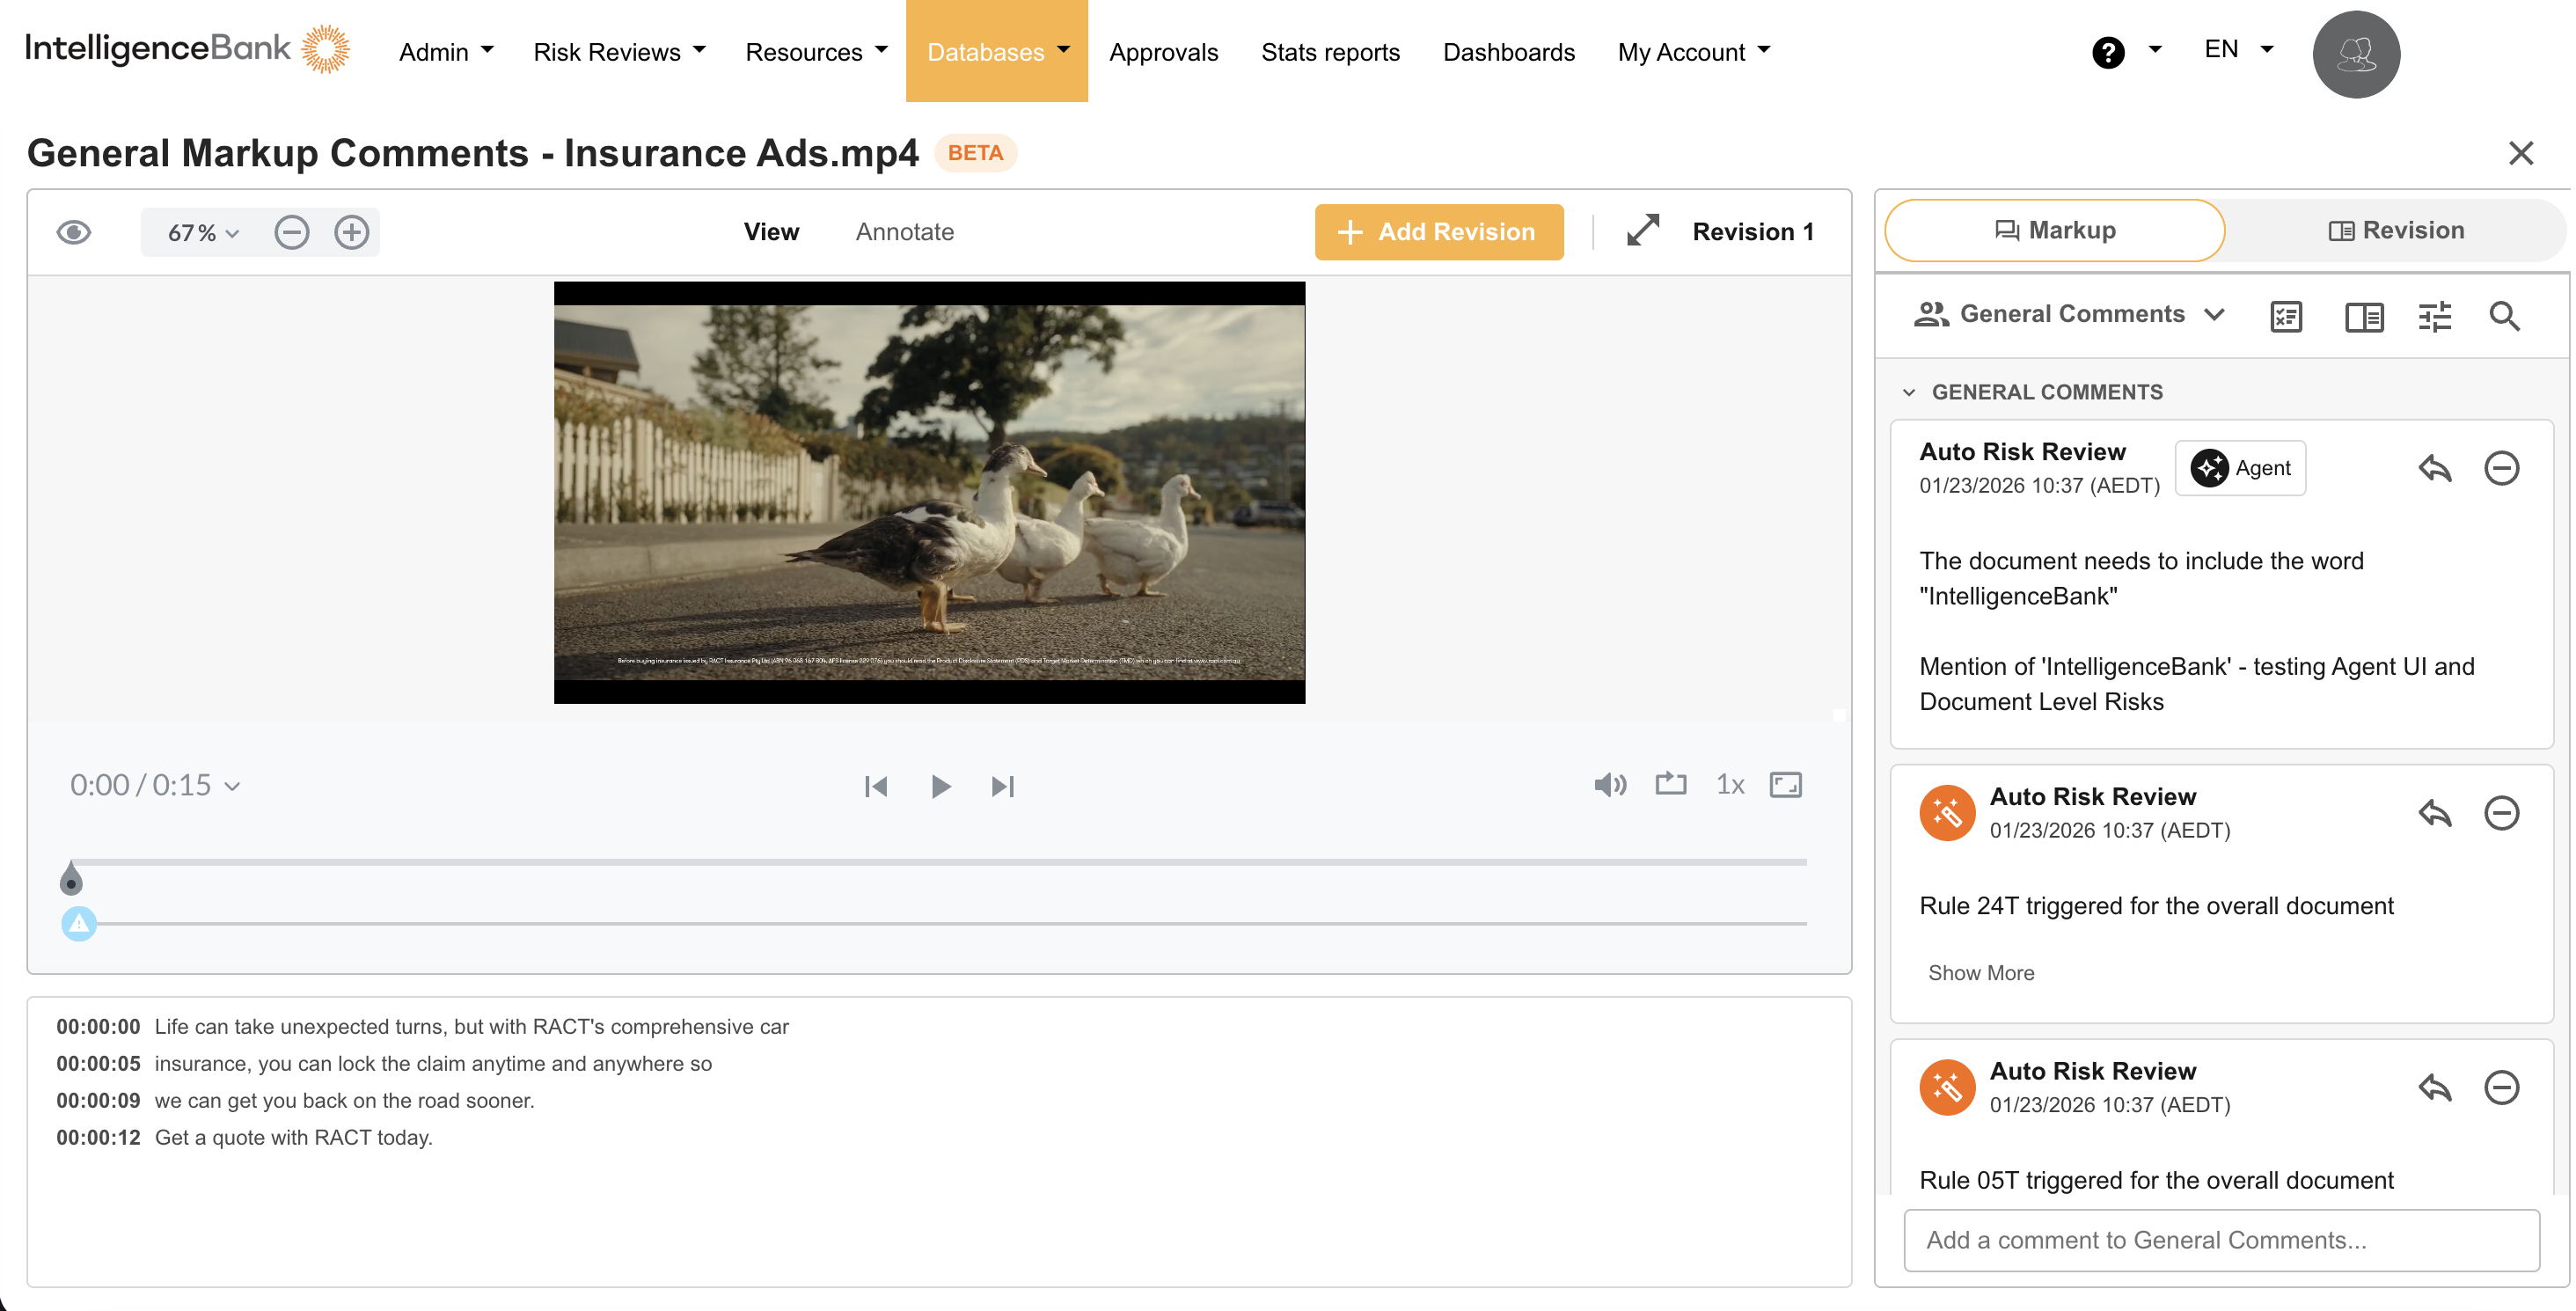Click the Add a comment input field
Viewport: 2576px width, 1311px height.
(x=2221, y=1239)
